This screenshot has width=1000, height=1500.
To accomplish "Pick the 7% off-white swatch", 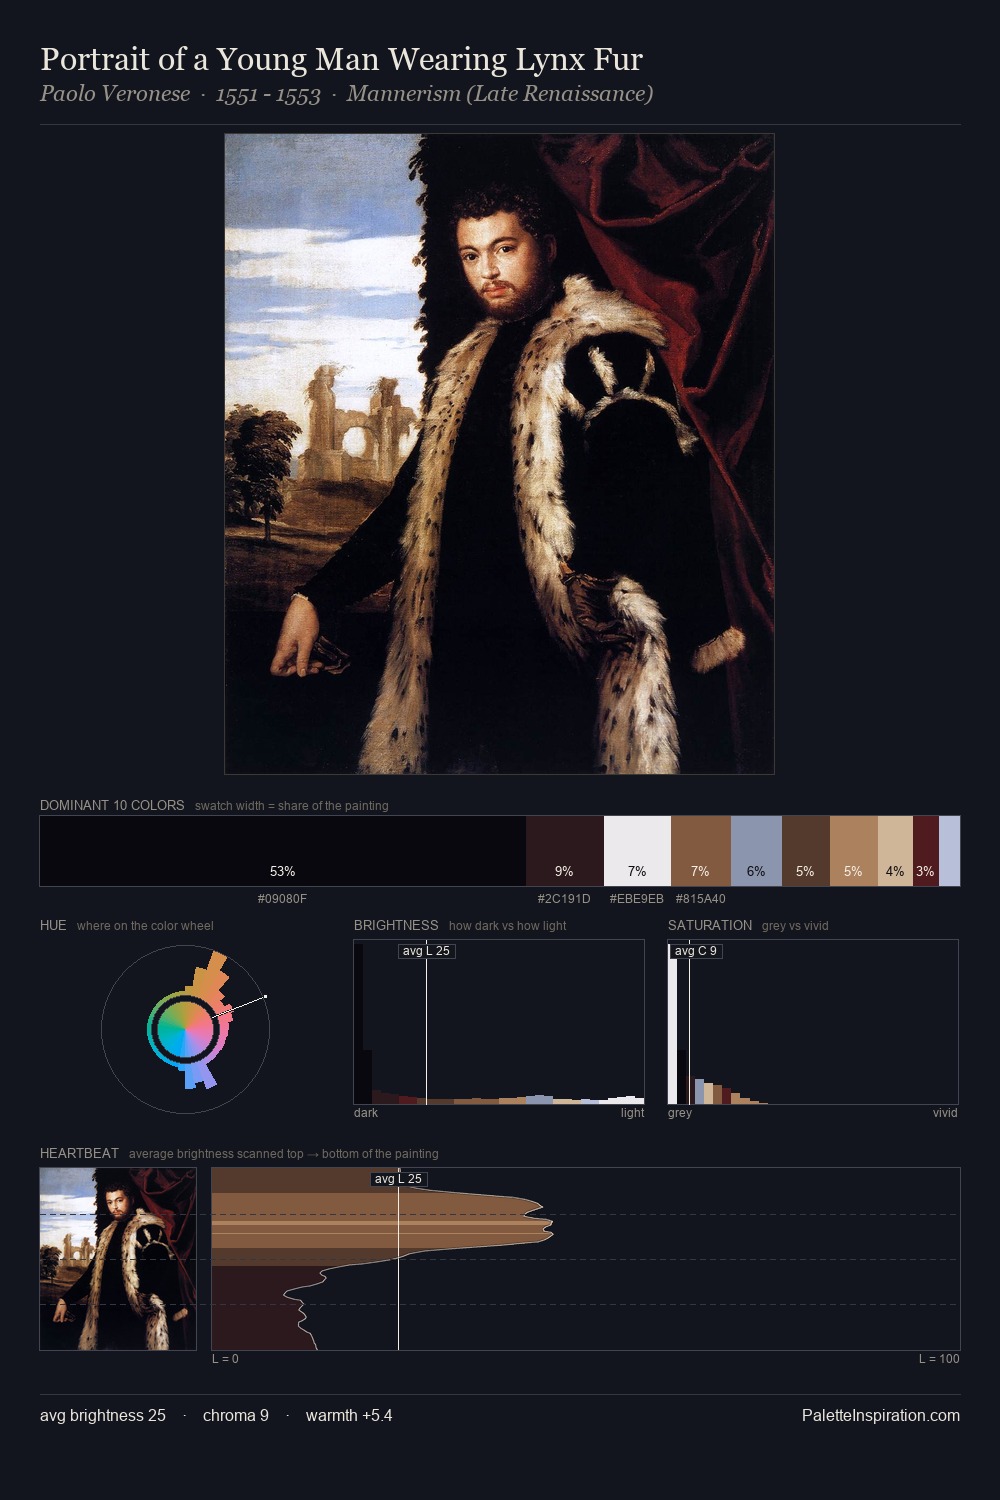I will pyautogui.click(x=637, y=851).
